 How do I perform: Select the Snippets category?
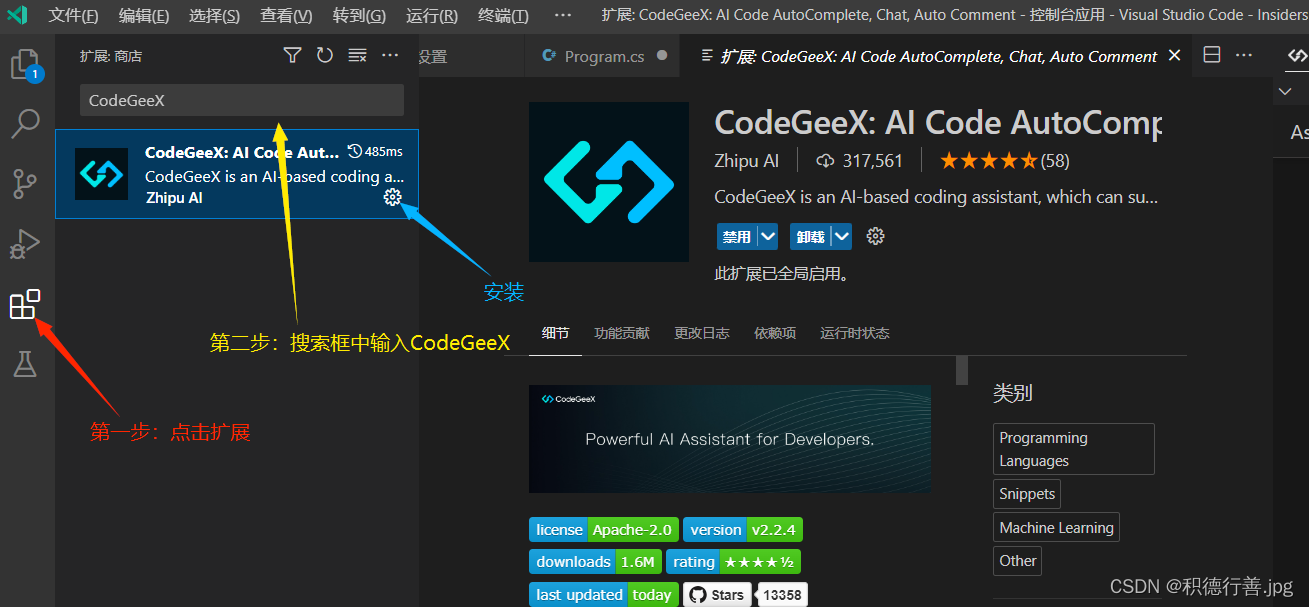point(1027,494)
